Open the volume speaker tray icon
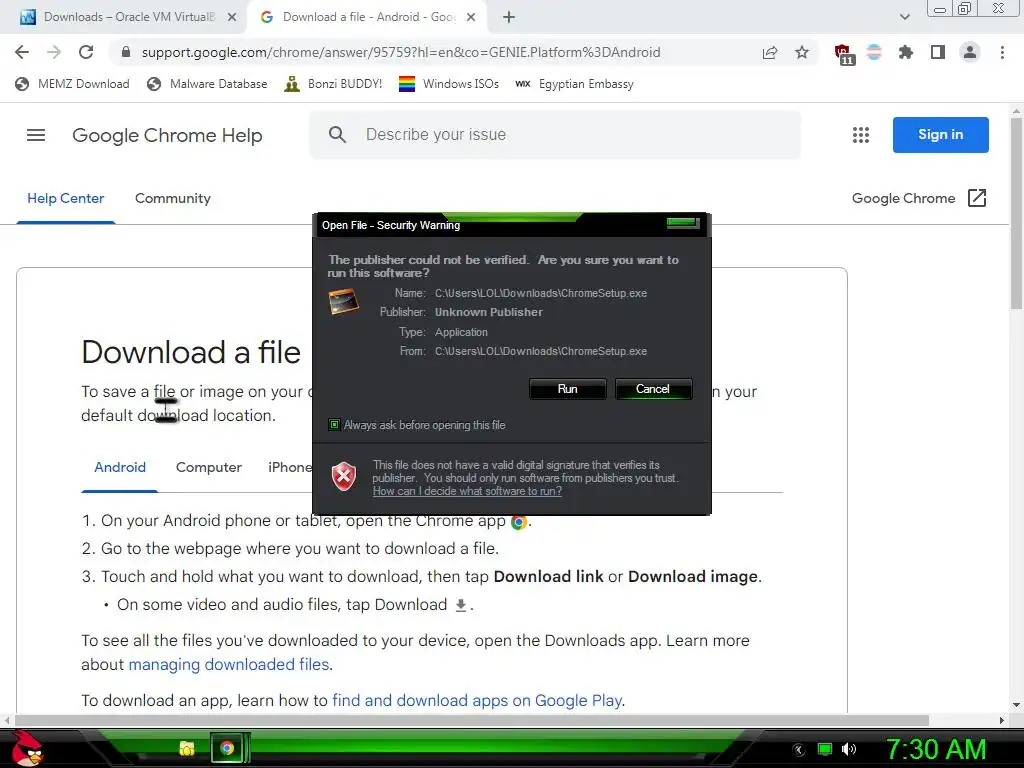Screen dimensions: 1024x768 (849, 749)
